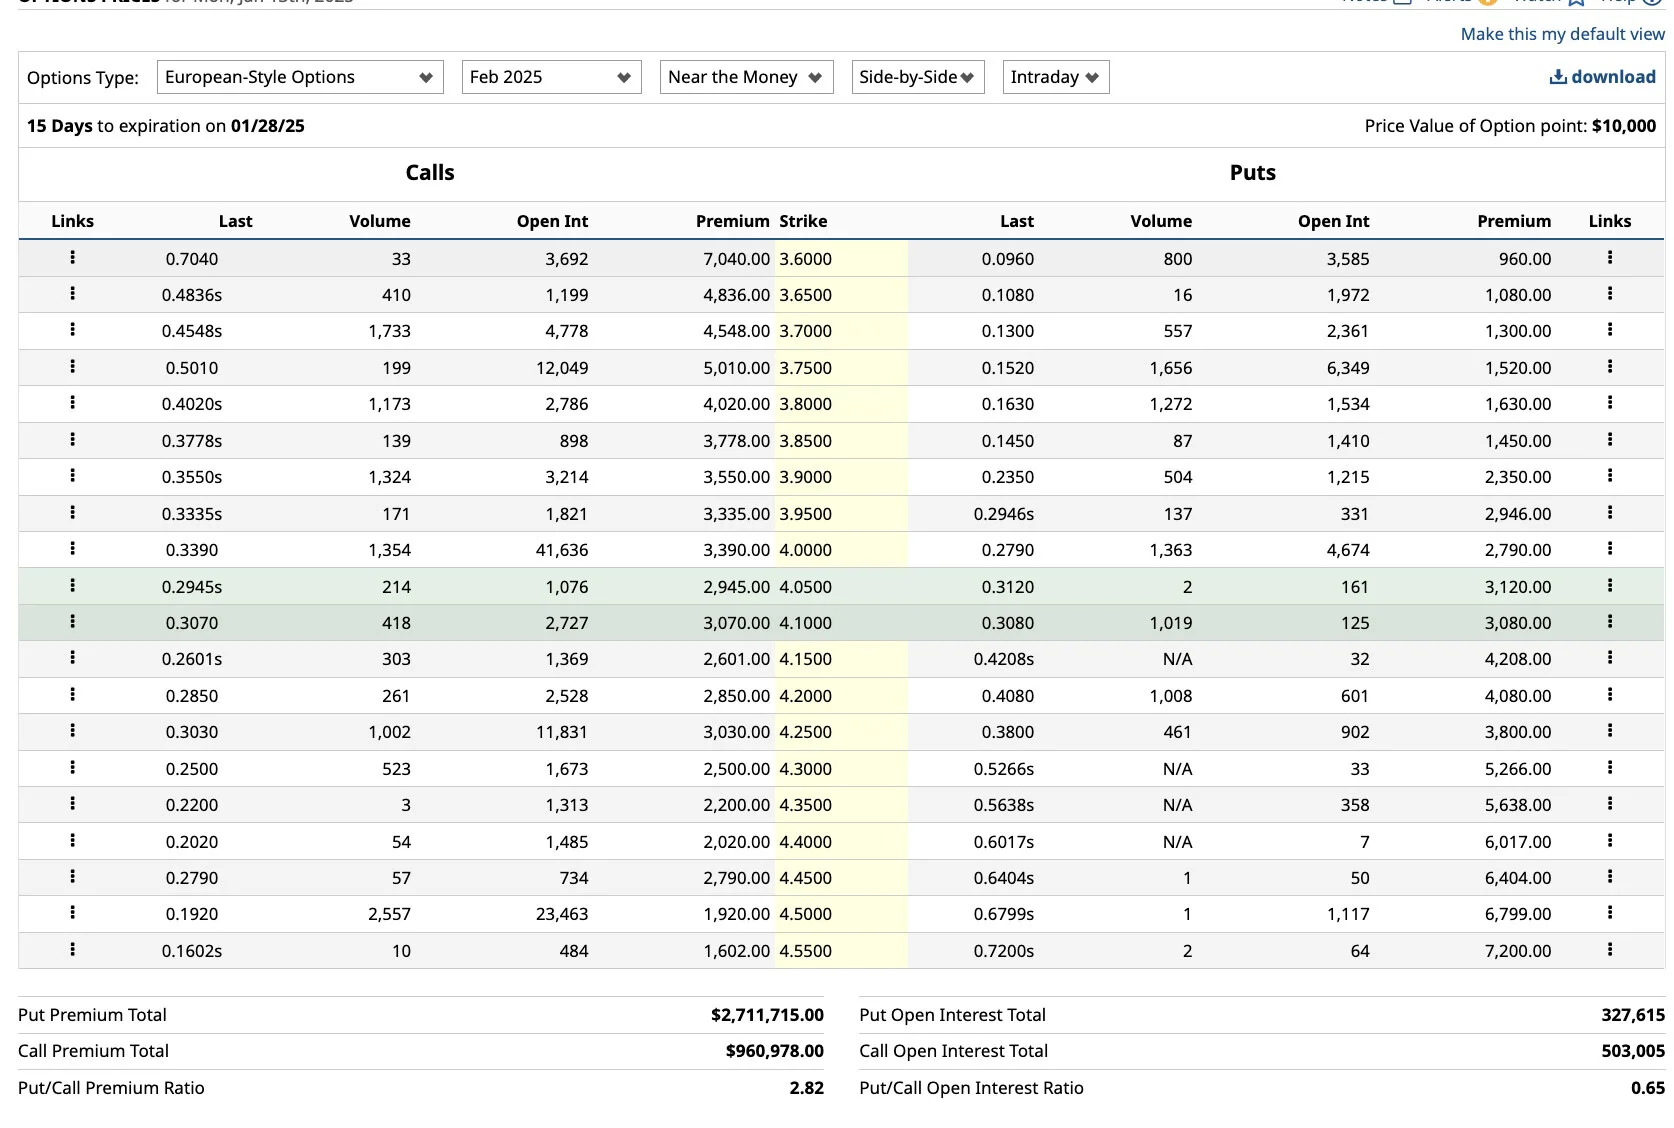Screen dimensions: 1674x1128
Task: Click the download link
Action: 1602,77
